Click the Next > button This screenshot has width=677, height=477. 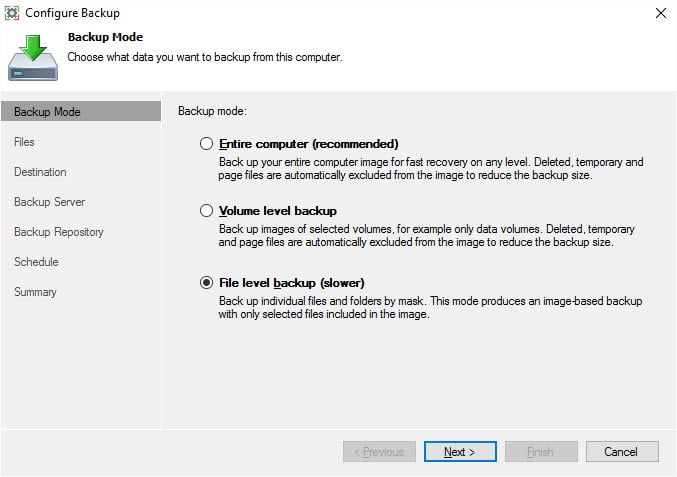[x=460, y=452]
